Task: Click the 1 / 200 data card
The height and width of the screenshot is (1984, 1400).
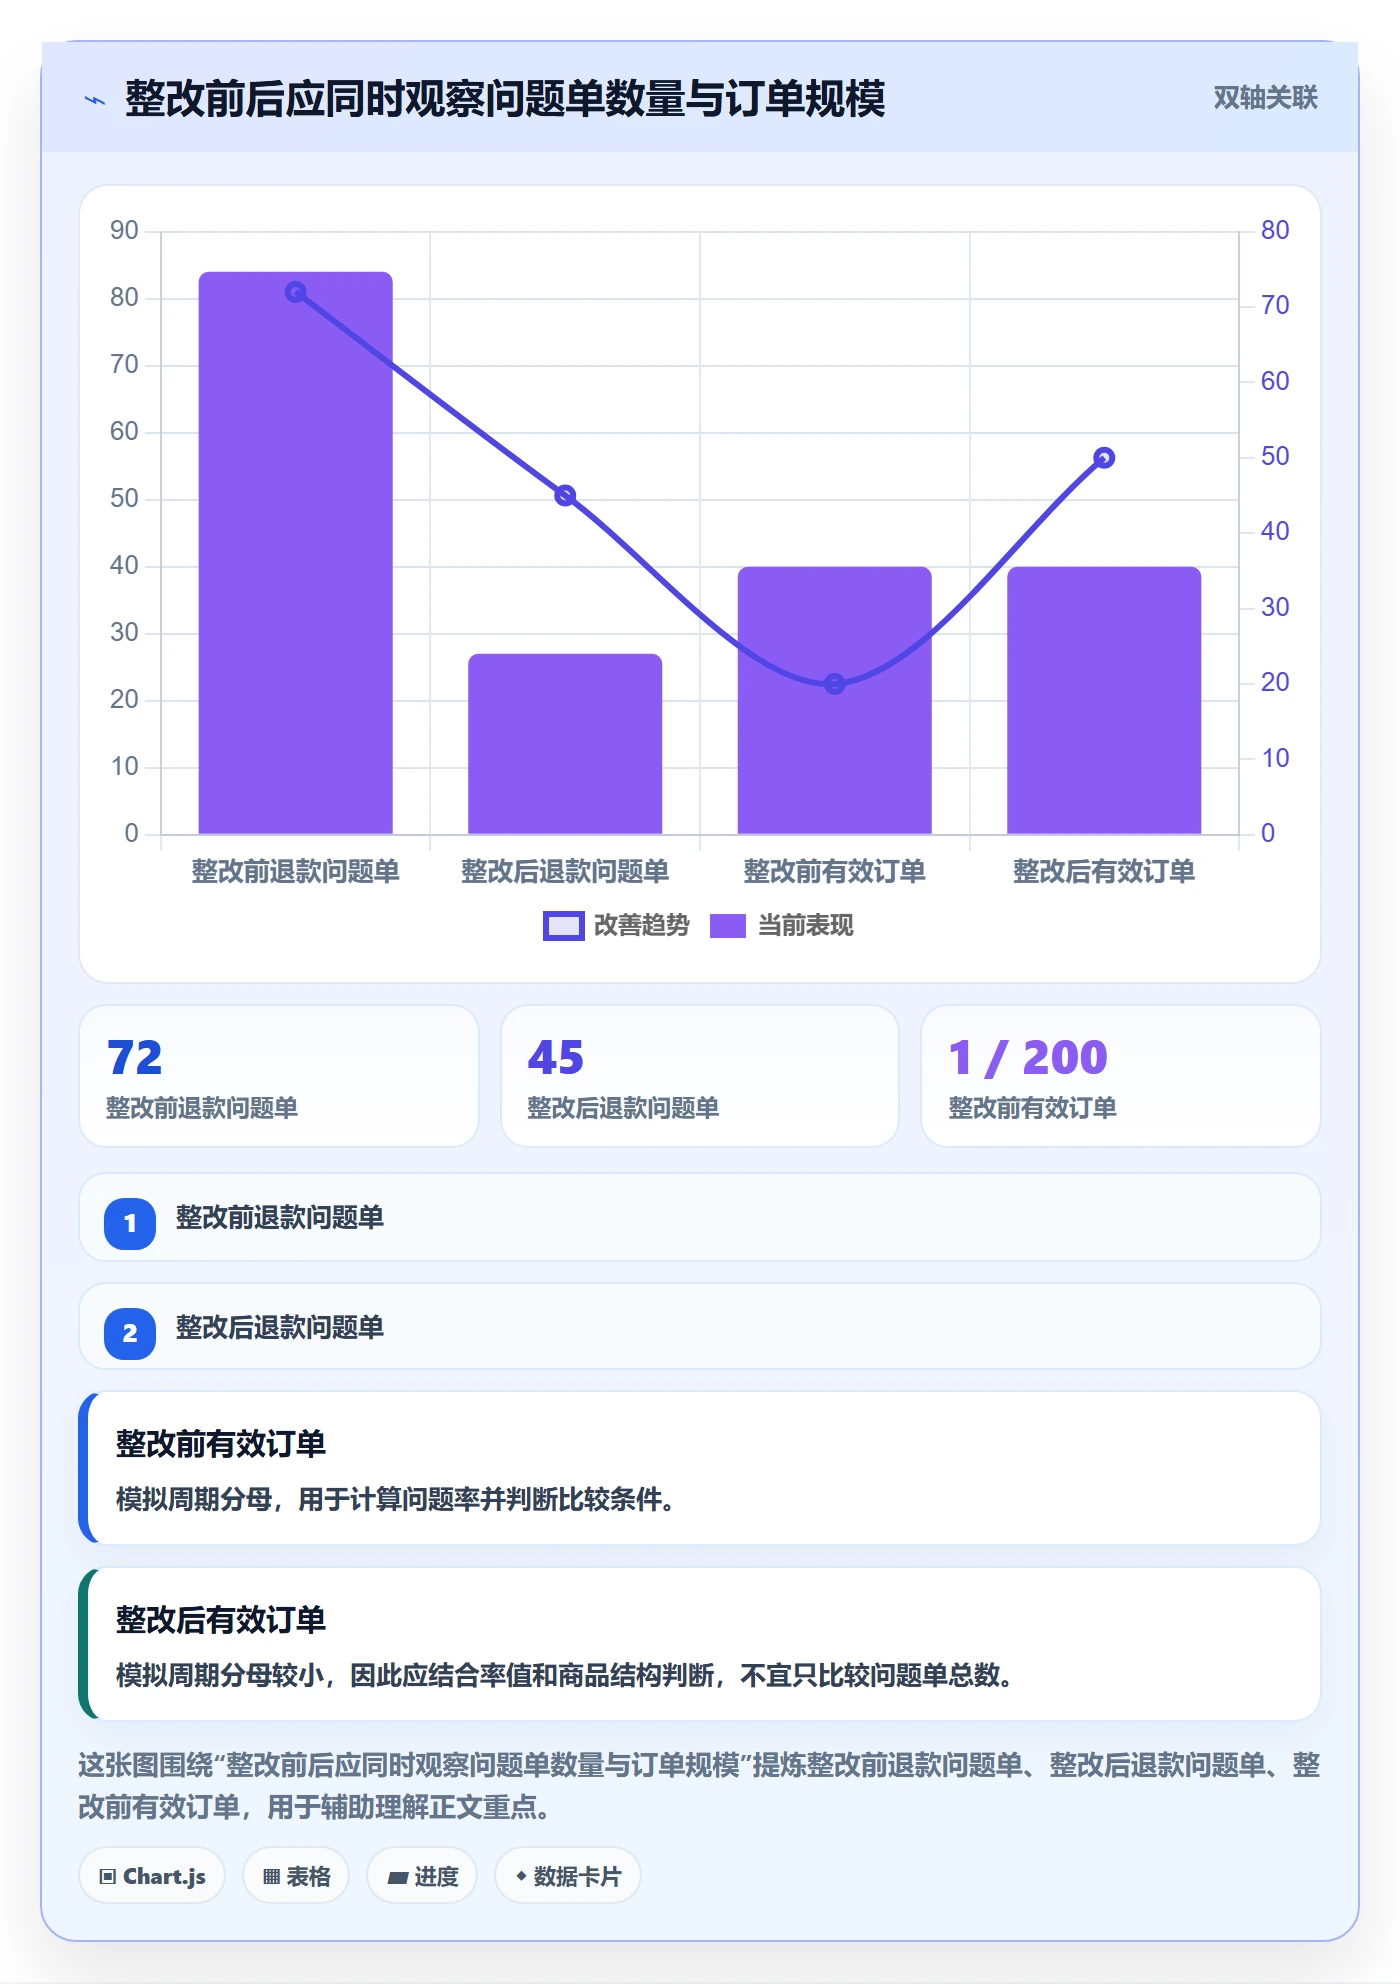Action: point(1120,1076)
